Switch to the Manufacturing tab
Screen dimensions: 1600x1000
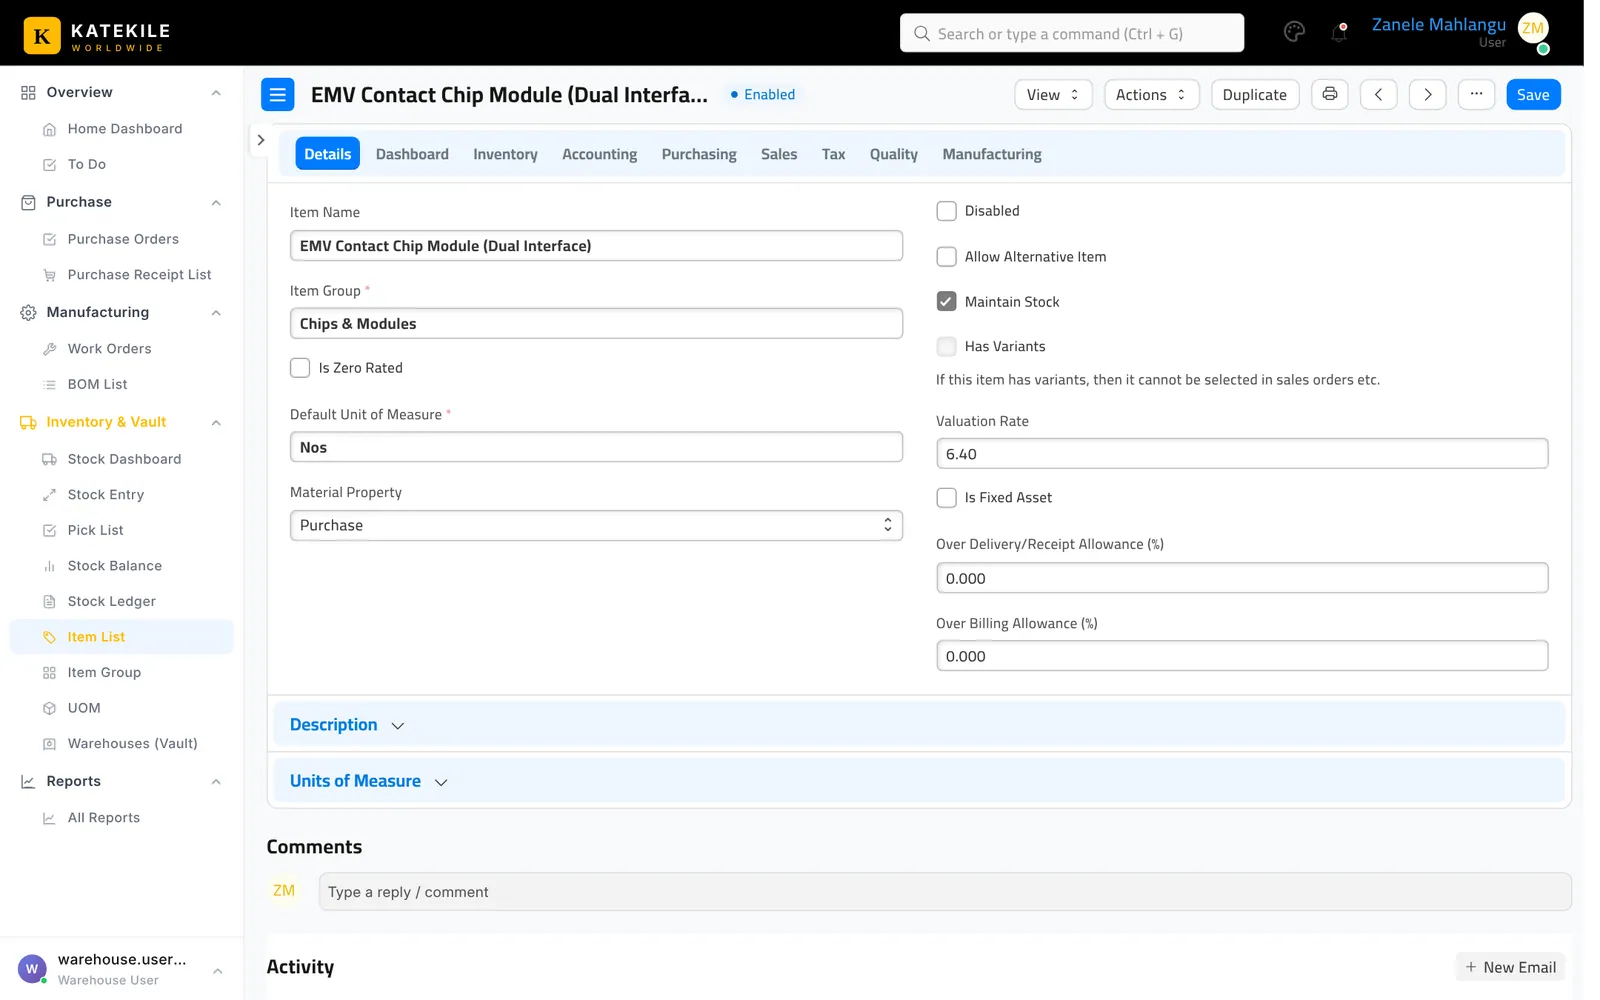tap(991, 154)
